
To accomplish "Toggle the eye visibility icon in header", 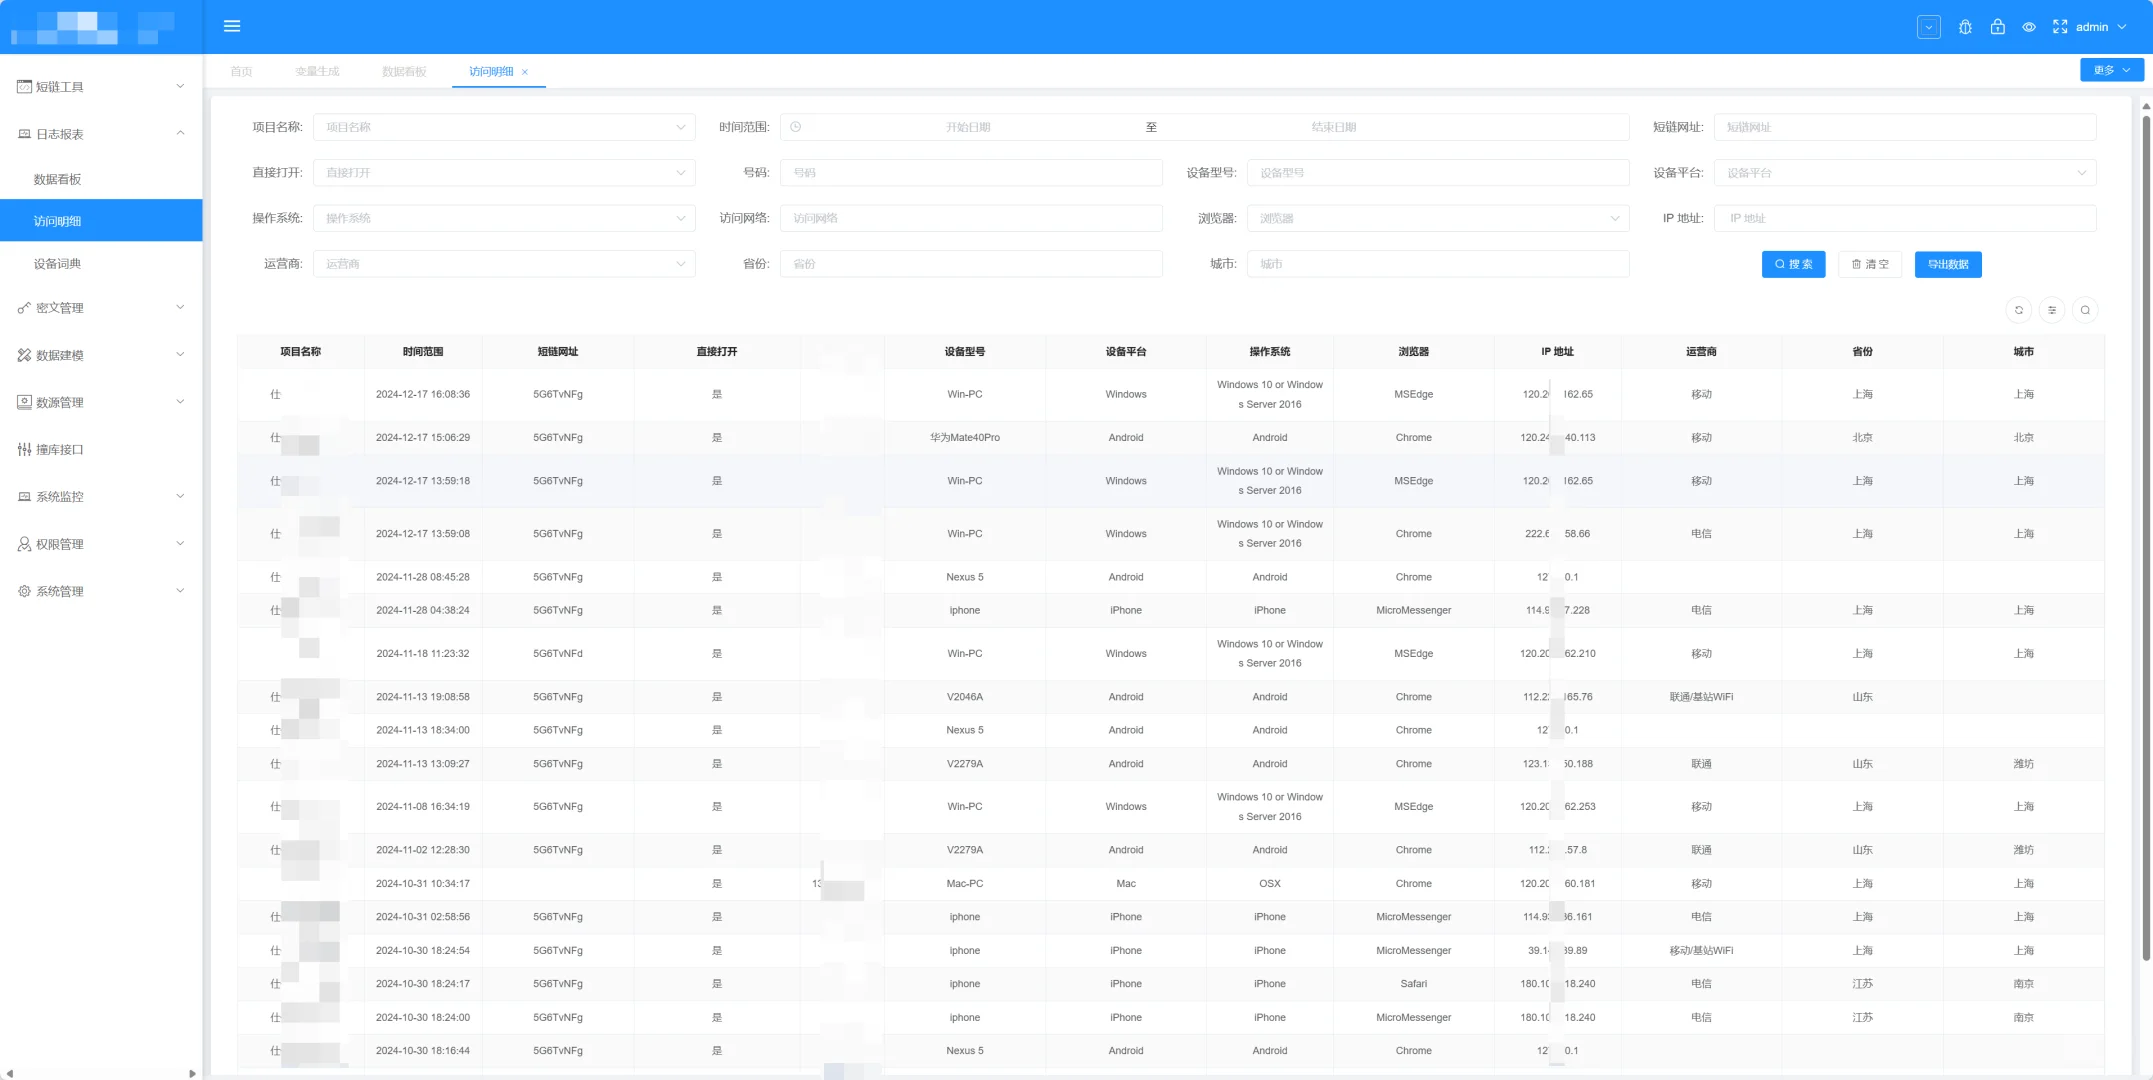I will tap(2029, 27).
